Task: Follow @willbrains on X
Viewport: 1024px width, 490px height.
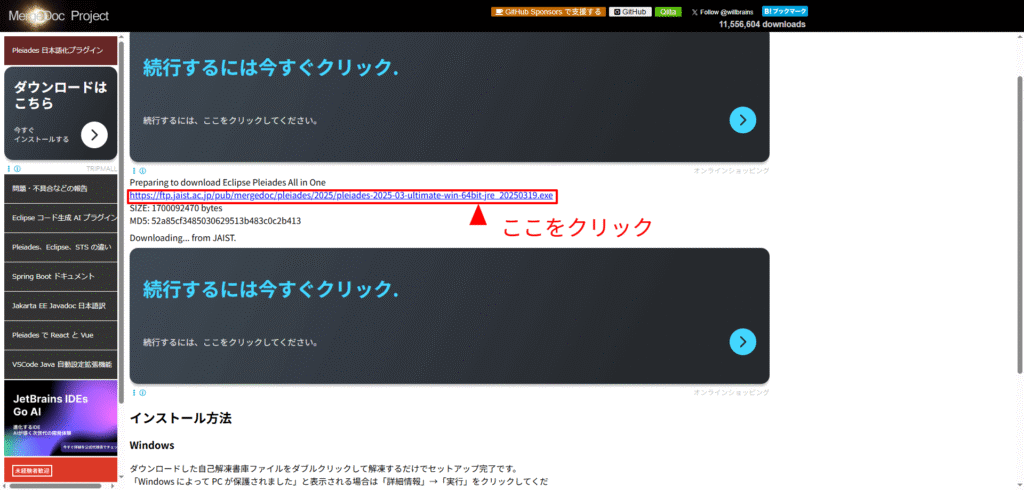Action: pos(722,12)
